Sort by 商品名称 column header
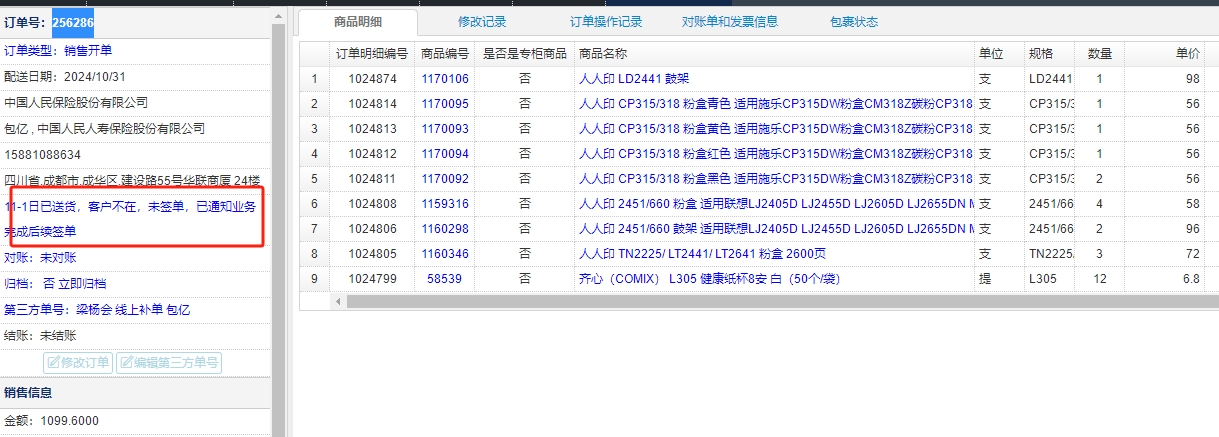 tap(775, 54)
